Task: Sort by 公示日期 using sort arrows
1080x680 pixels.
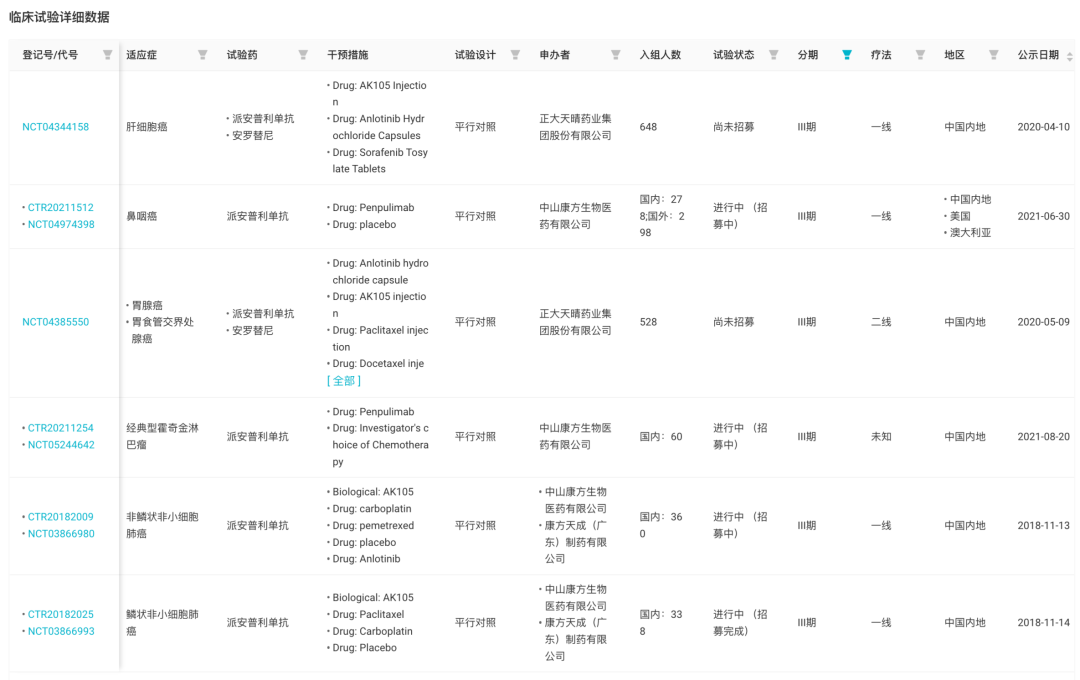Action: click(1070, 56)
